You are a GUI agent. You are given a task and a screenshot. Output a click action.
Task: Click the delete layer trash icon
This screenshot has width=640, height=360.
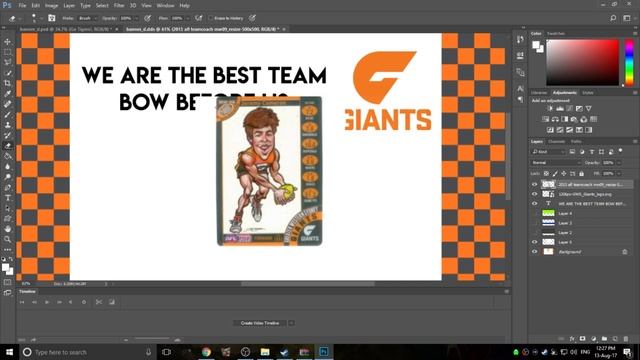pos(626,339)
